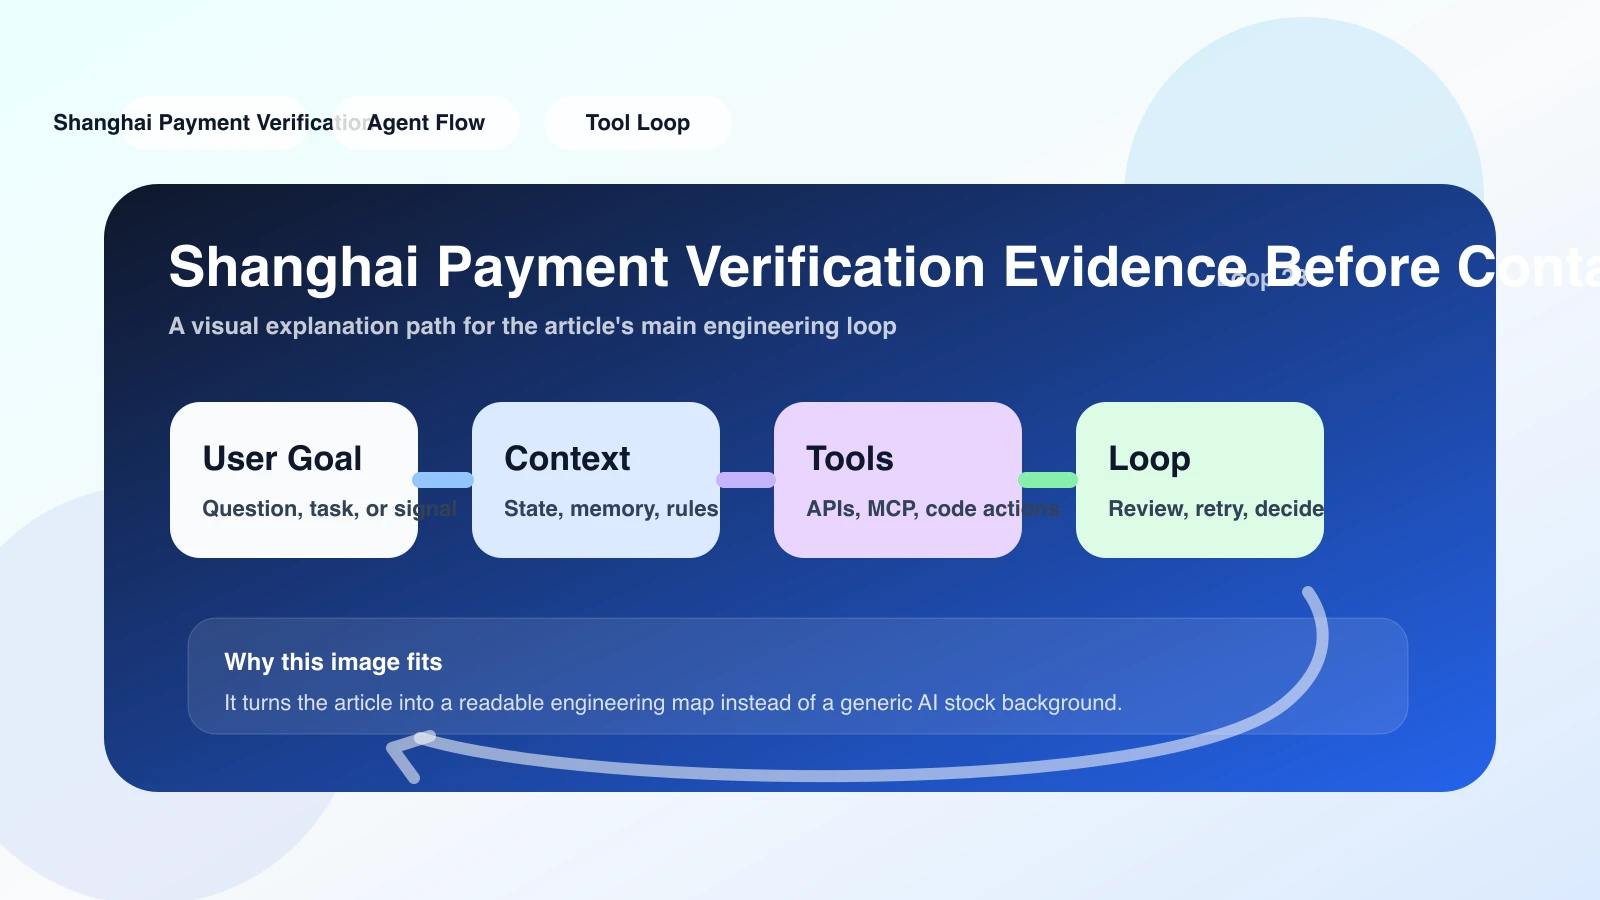Screen dimensions: 1600x900
Task: Click 'Question, task, or signal' caption
Action: [329, 509]
